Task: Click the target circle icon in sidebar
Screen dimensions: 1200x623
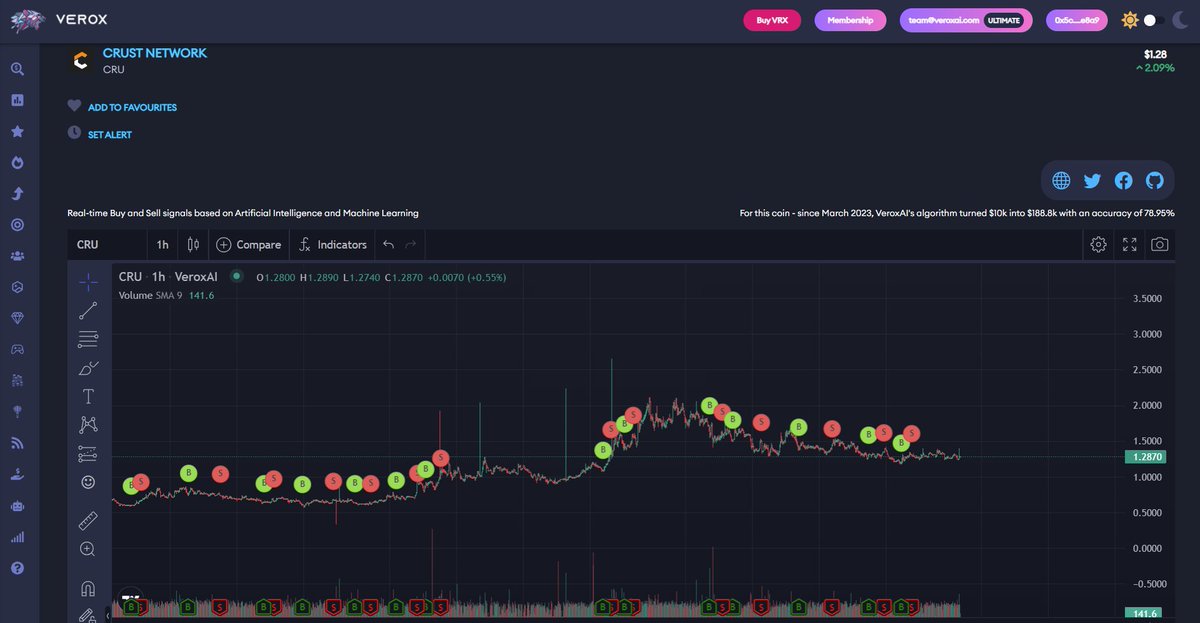Action: [17, 225]
